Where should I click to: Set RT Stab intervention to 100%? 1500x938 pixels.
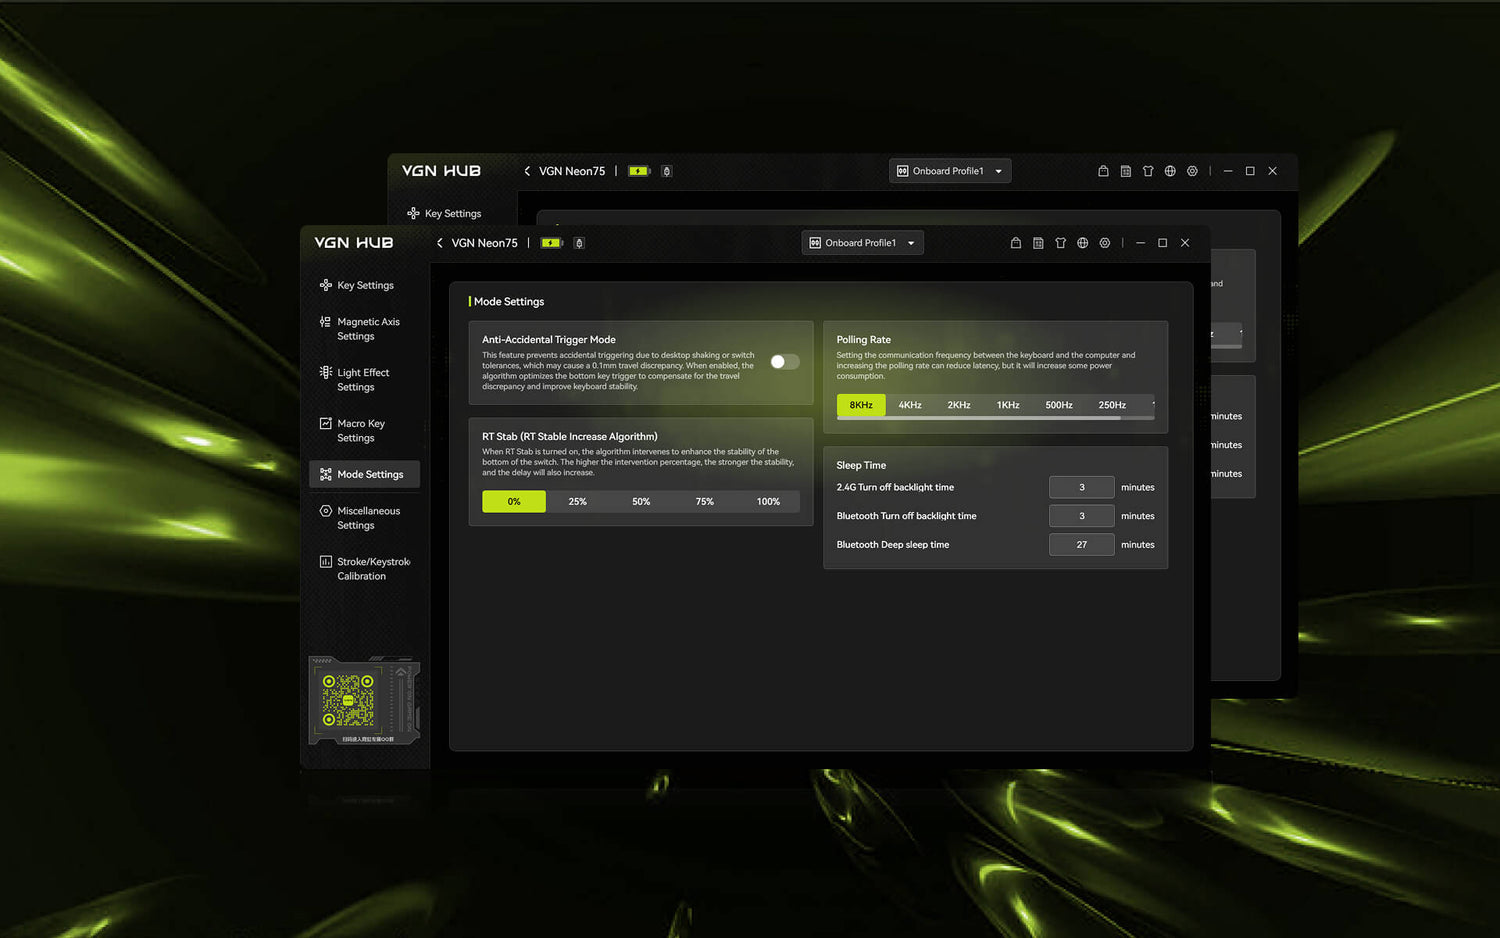768,501
